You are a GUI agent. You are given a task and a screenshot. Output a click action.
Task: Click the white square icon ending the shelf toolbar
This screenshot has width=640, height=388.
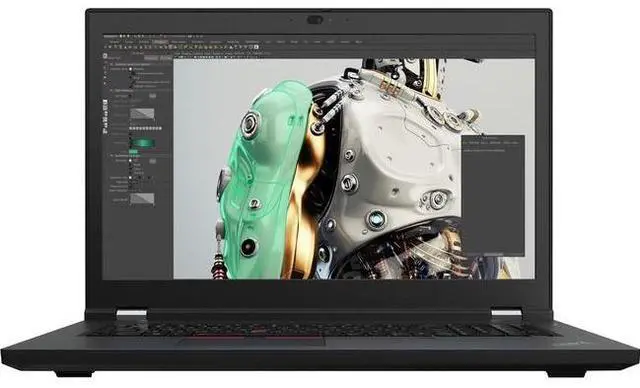(256, 47)
